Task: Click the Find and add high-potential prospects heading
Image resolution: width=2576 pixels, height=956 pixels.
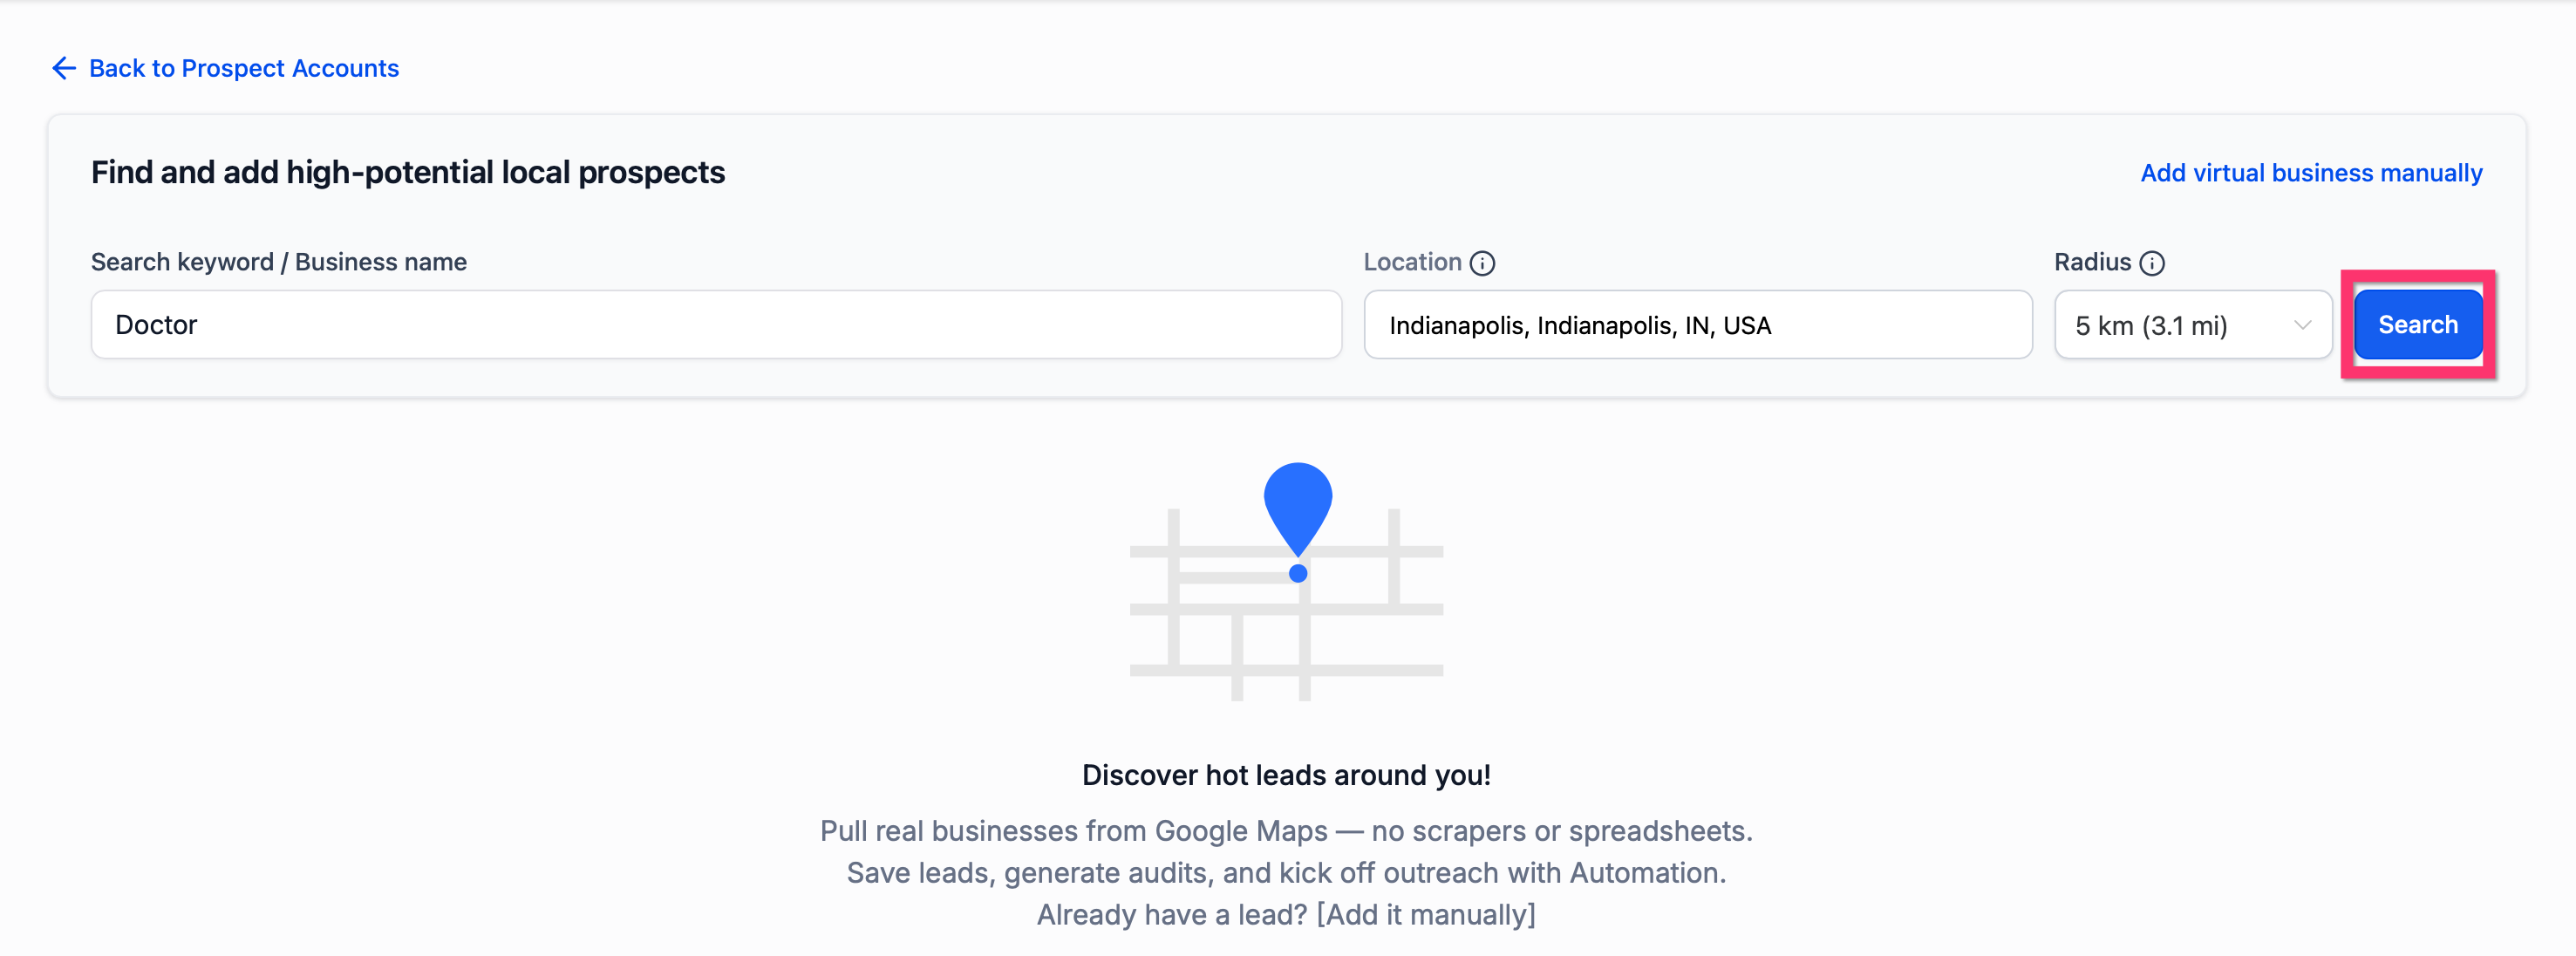Action: pos(407,172)
